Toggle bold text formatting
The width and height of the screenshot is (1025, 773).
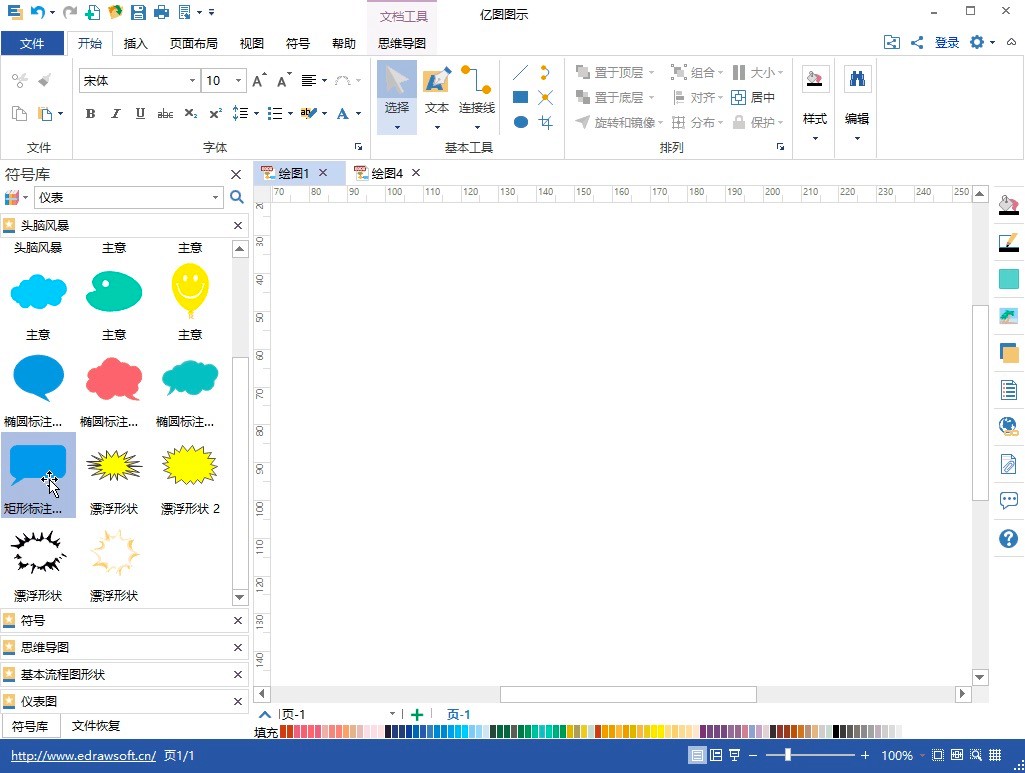[90, 113]
